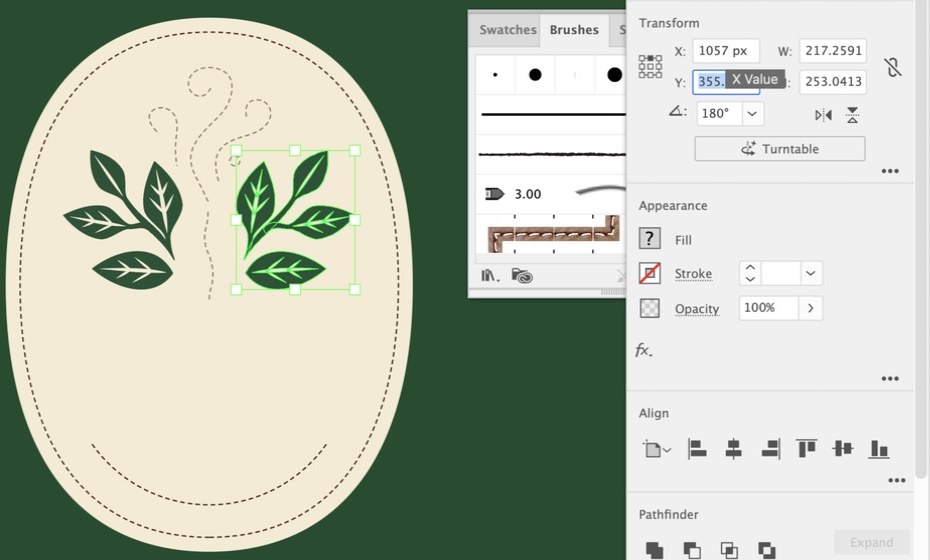This screenshot has height=560, width=930.
Task: Select the brown stitched pattern brush
Action: tap(552, 234)
